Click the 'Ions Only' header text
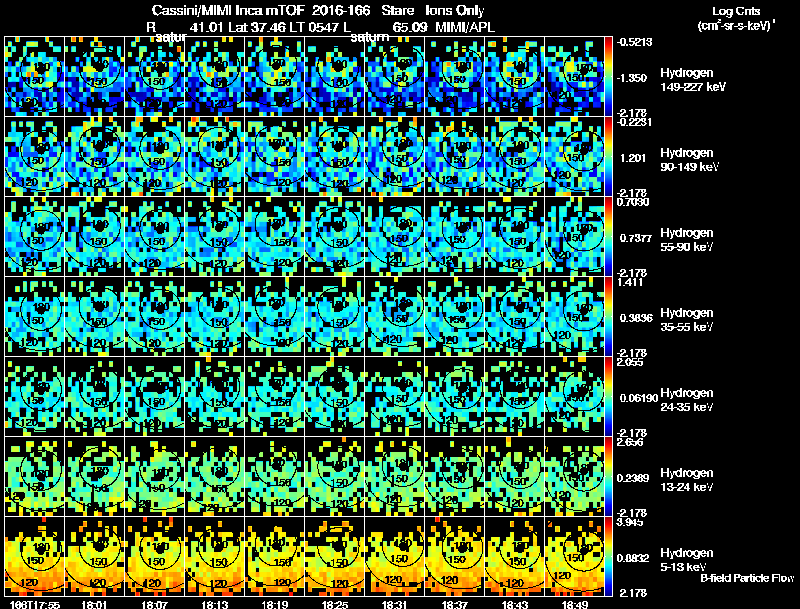Screen dimensions: 800x609 point(455,10)
